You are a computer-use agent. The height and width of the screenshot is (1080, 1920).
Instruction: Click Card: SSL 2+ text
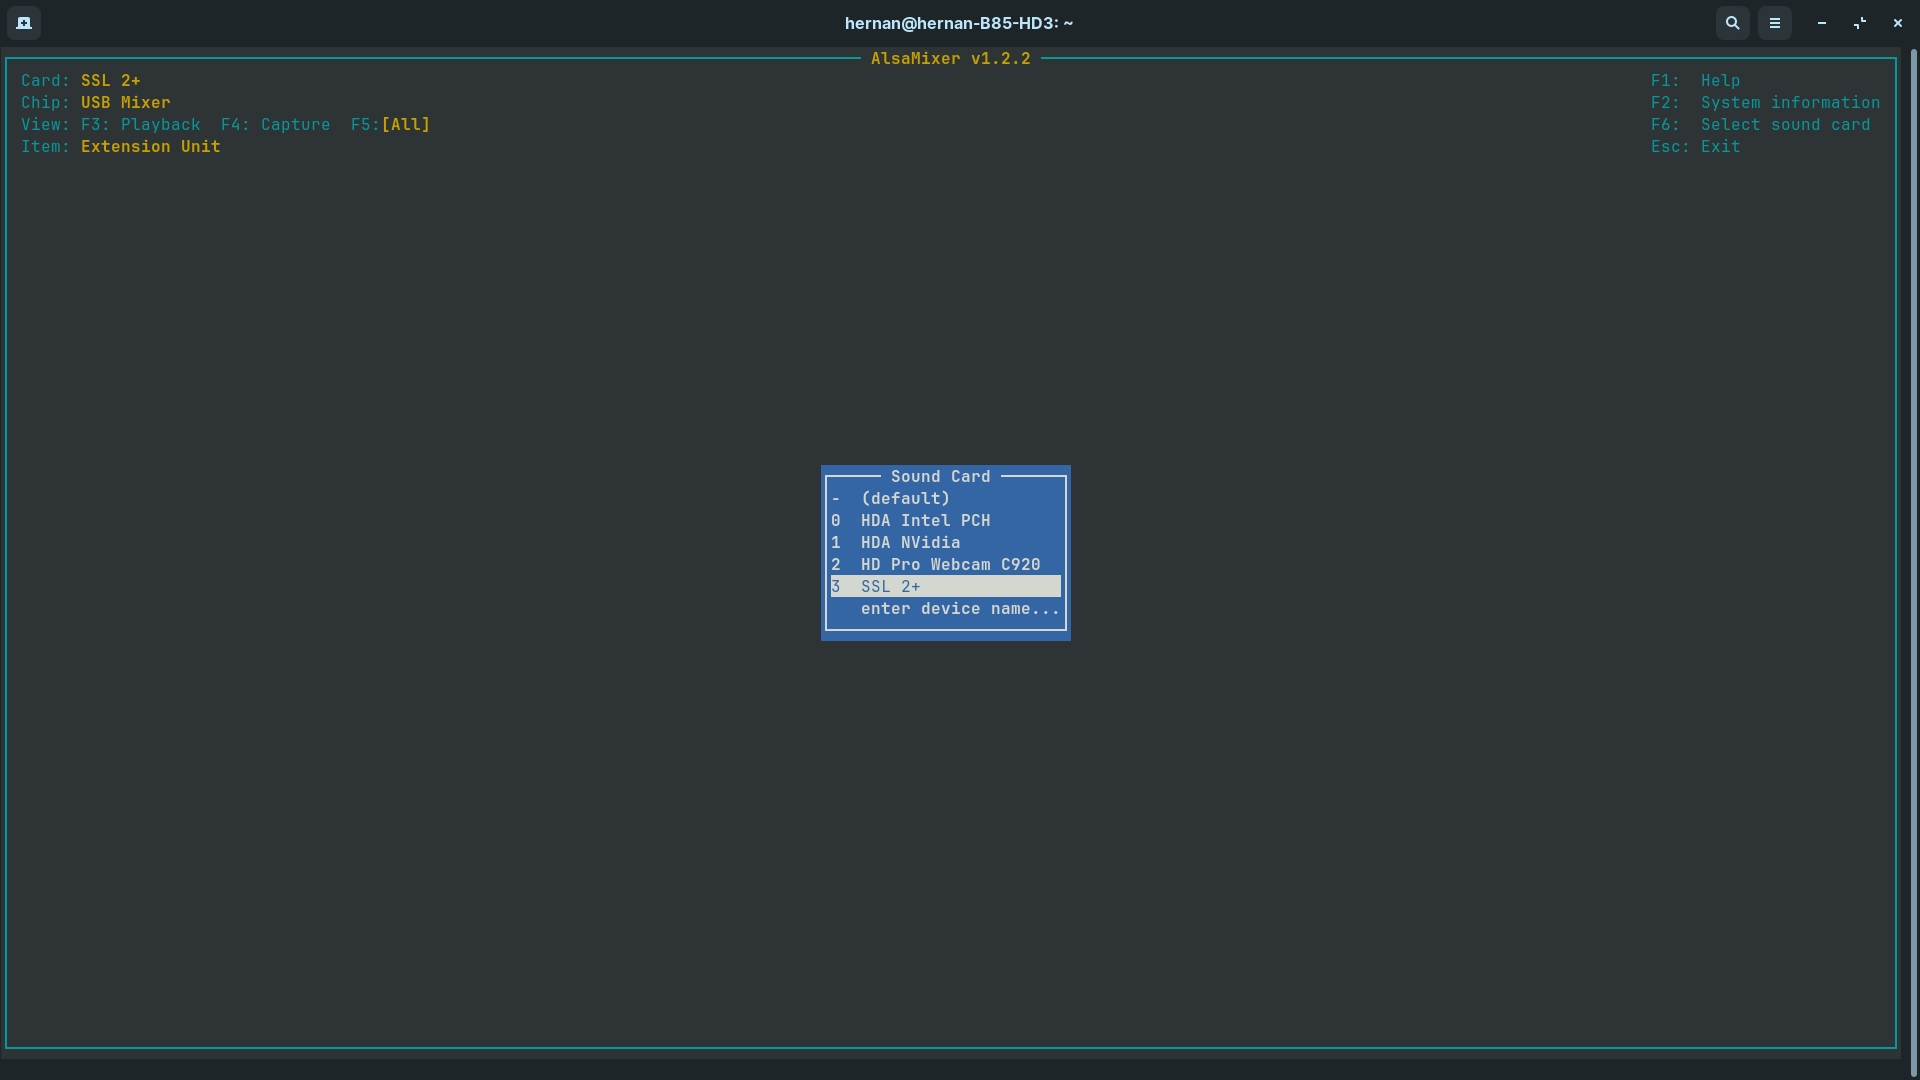[x=81, y=80]
